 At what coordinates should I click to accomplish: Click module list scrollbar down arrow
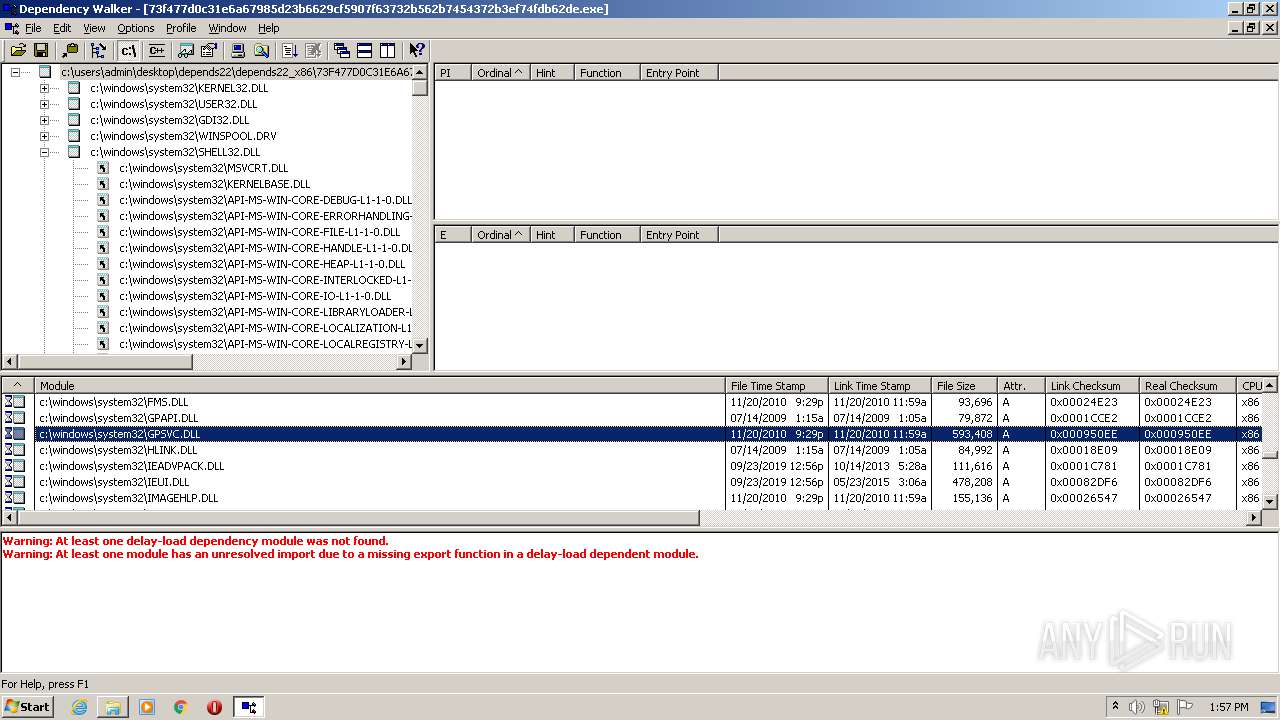pos(1270,501)
